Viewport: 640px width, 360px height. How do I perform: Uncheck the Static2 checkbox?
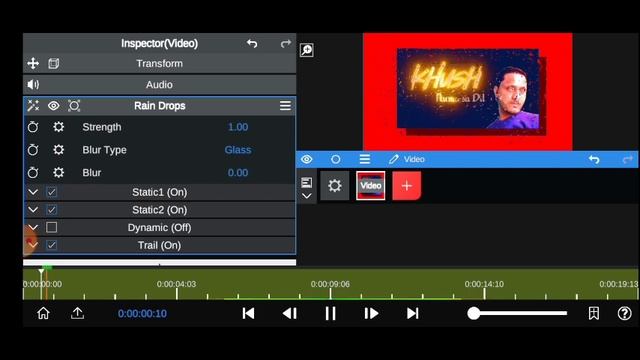coord(51,210)
